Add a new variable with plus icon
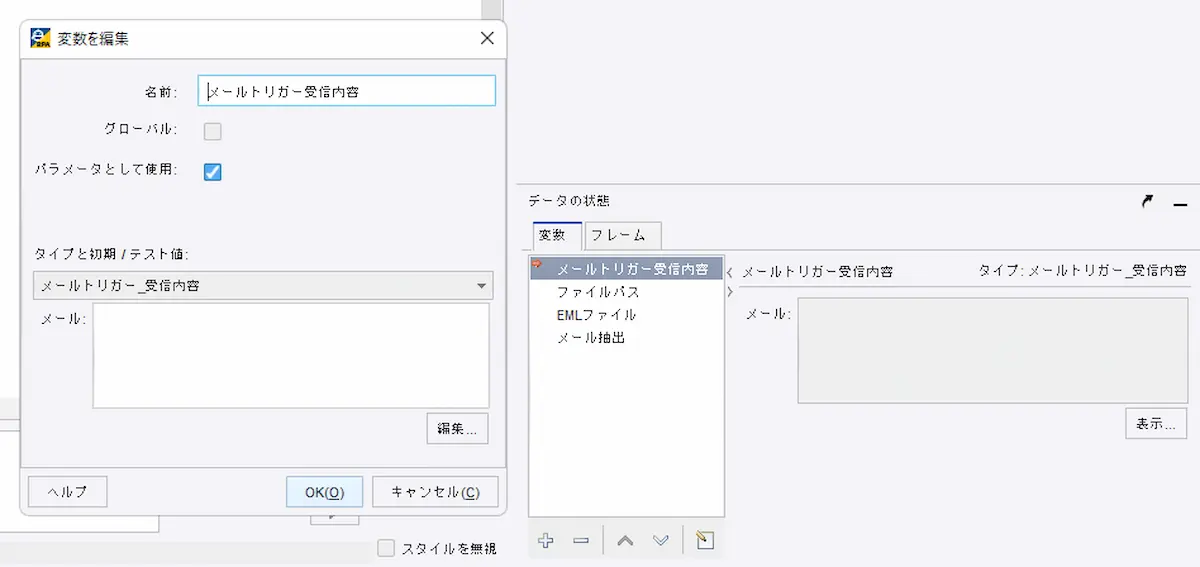1200x567 pixels. 545,541
